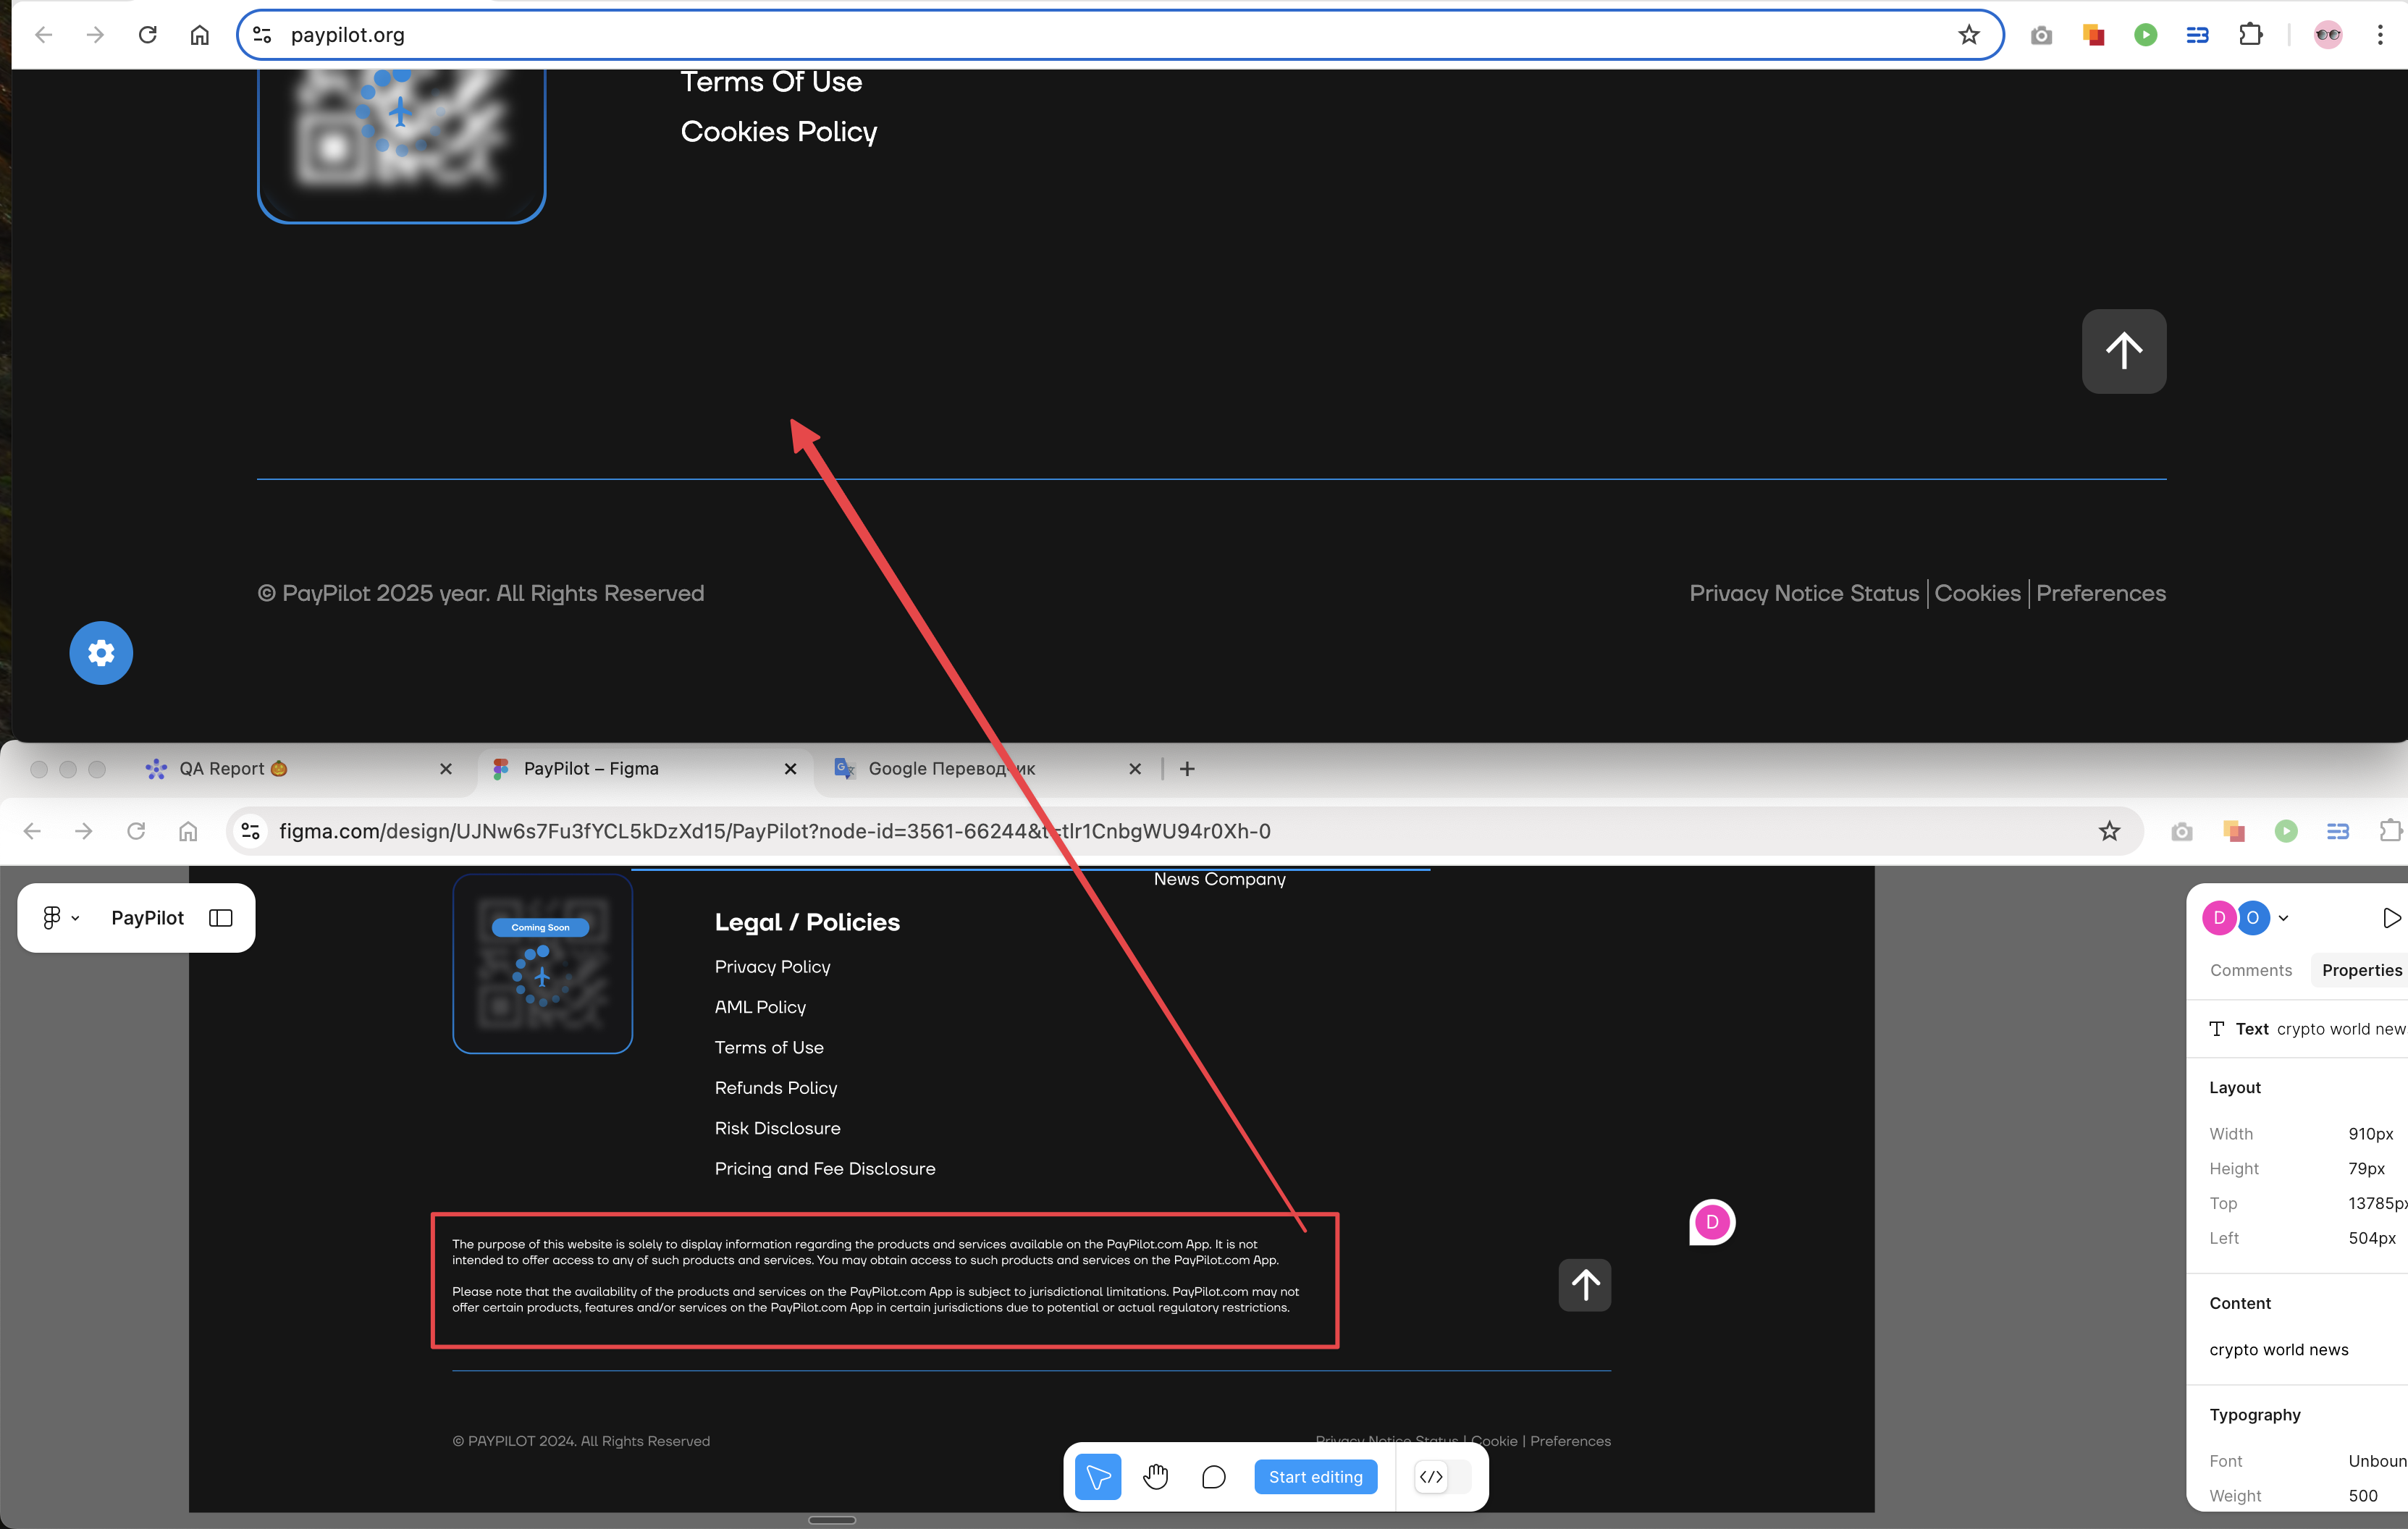Toggle site information icon in Figma address bar
This screenshot has height=1529, width=2408.
[x=251, y=831]
